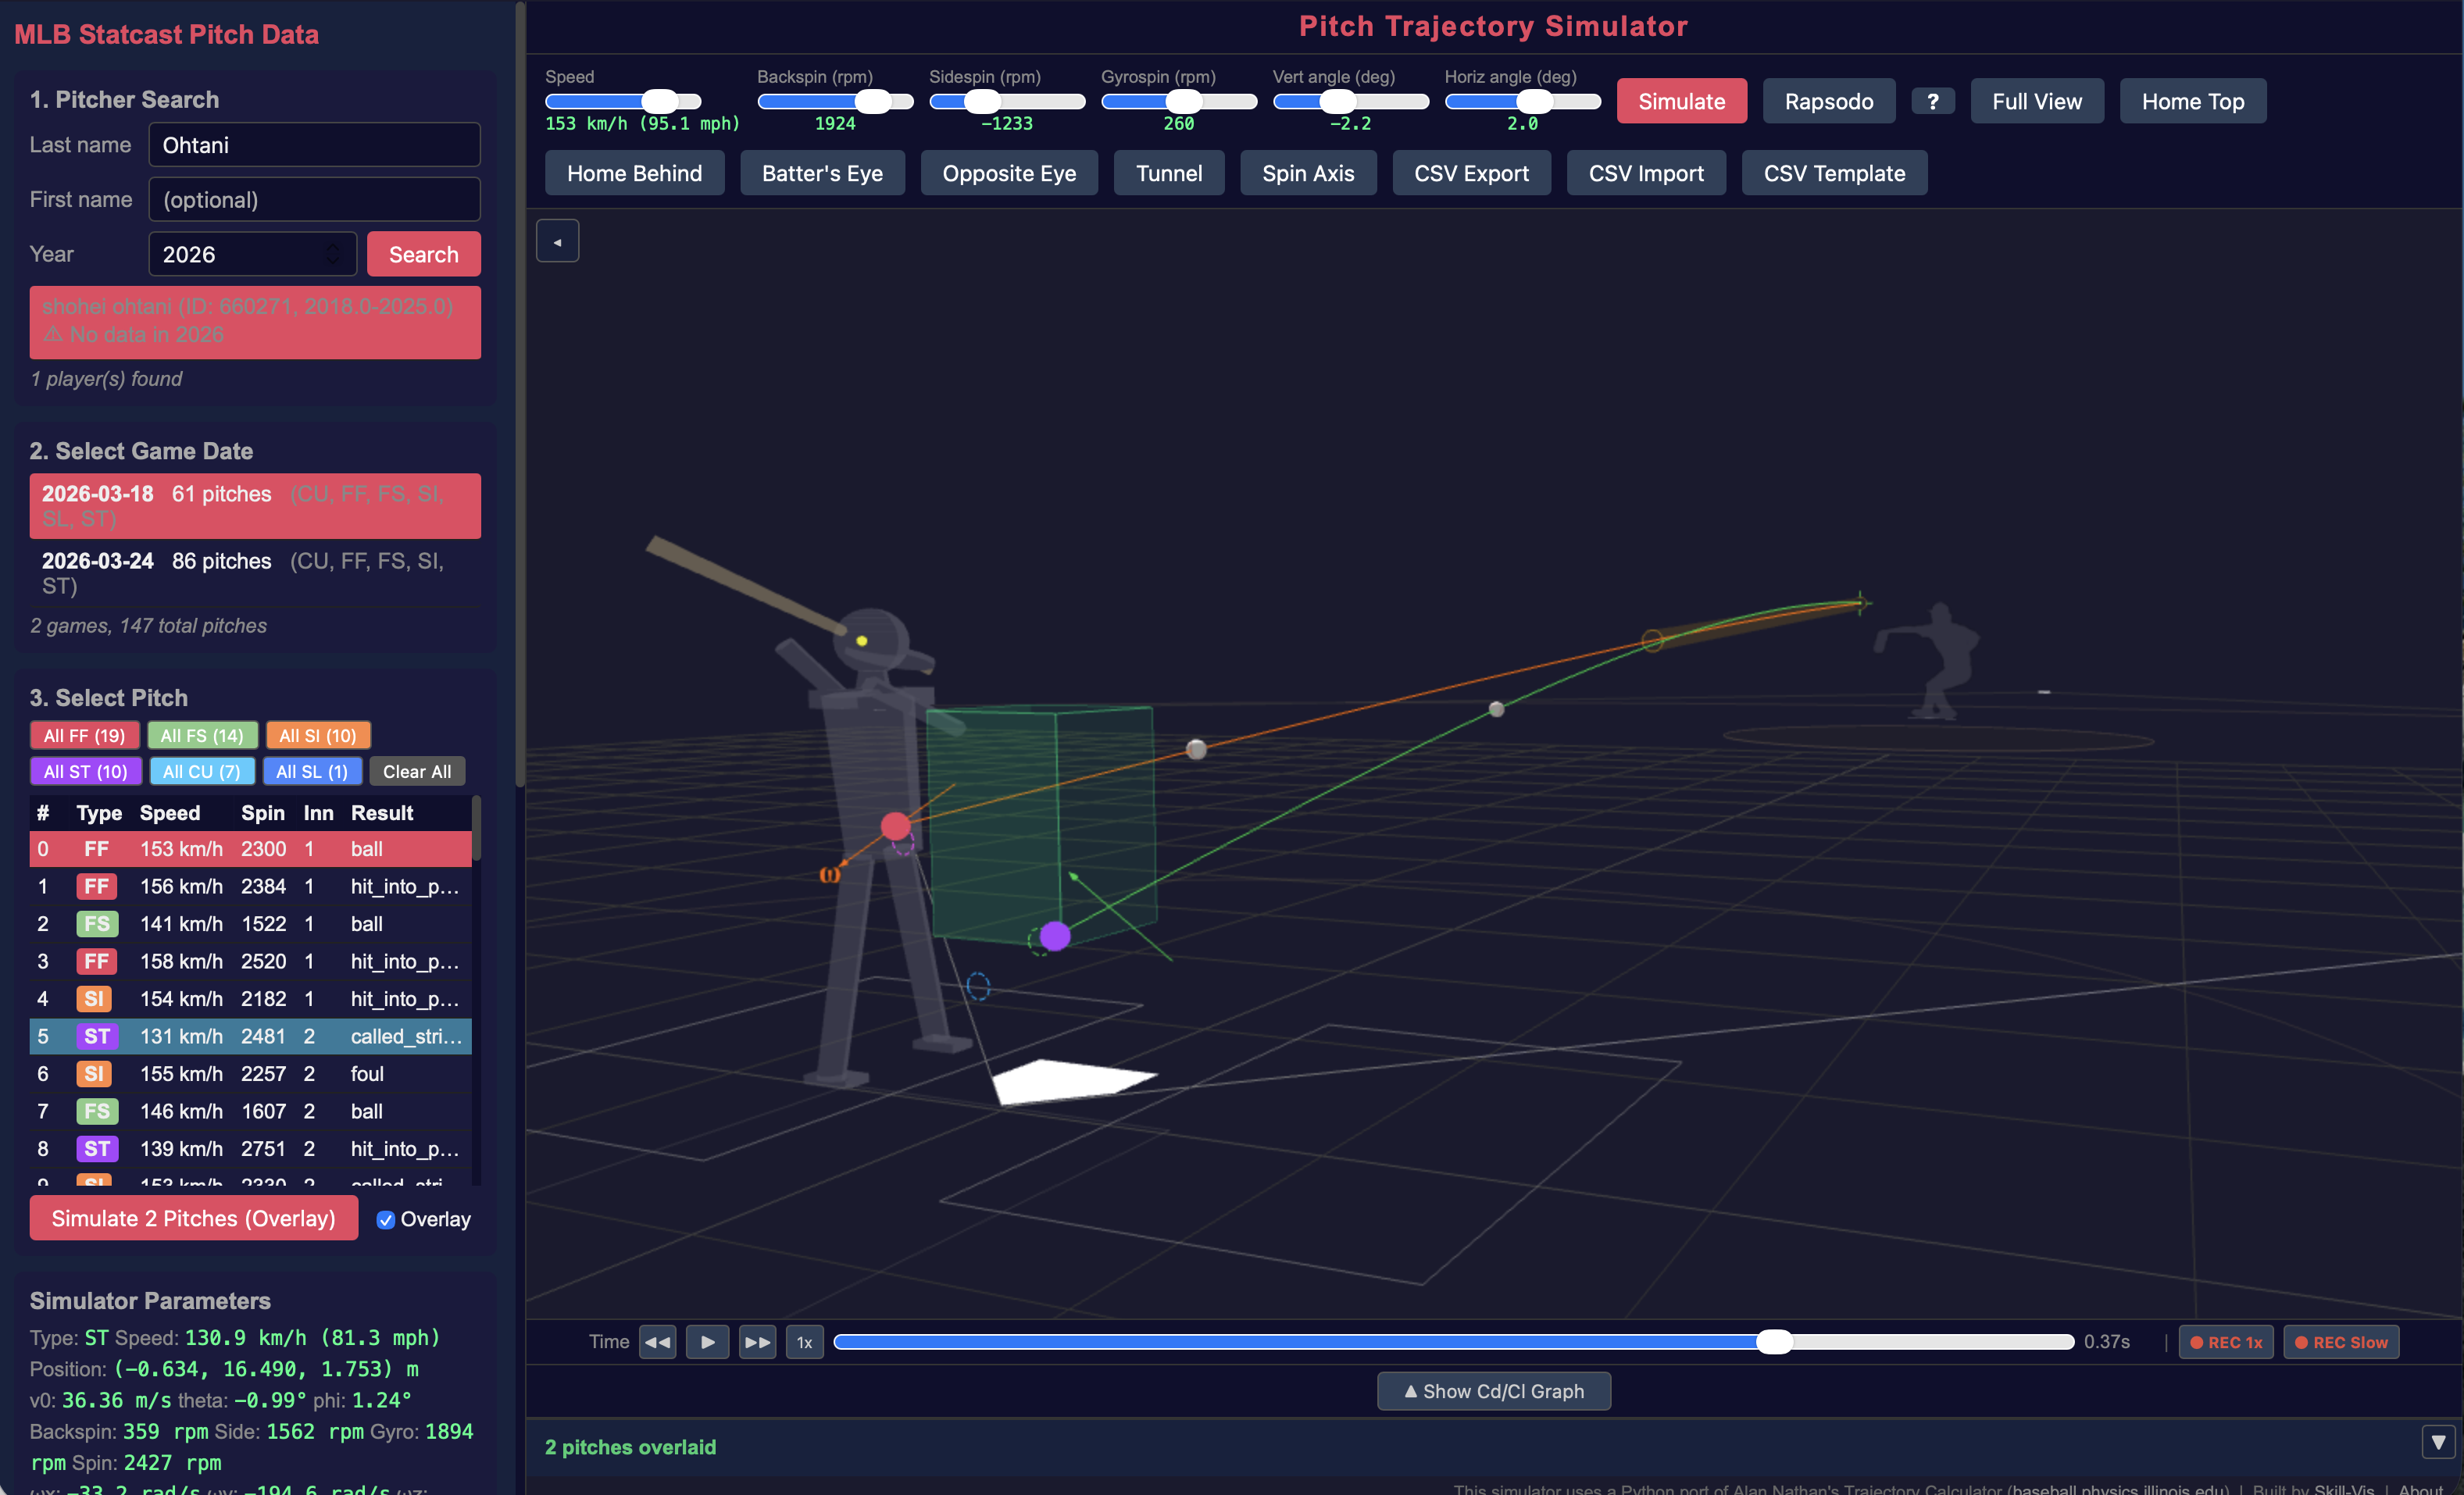Switch to Home Behind camera
Screen dimensions: 2464x1495
(x=634, y=173)
